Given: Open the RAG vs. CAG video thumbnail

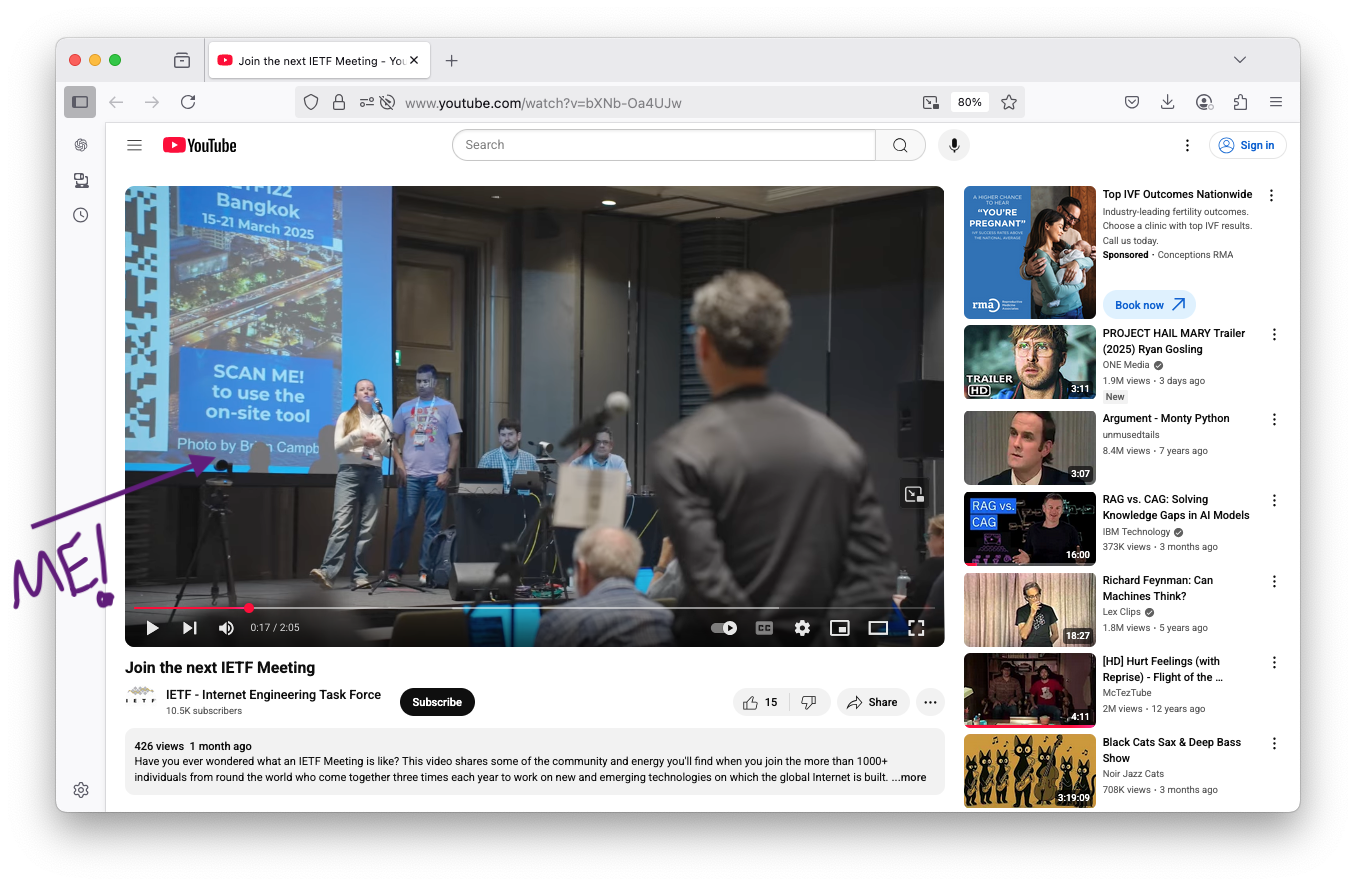Looking at the screenshot, I should coord(1030,529).
